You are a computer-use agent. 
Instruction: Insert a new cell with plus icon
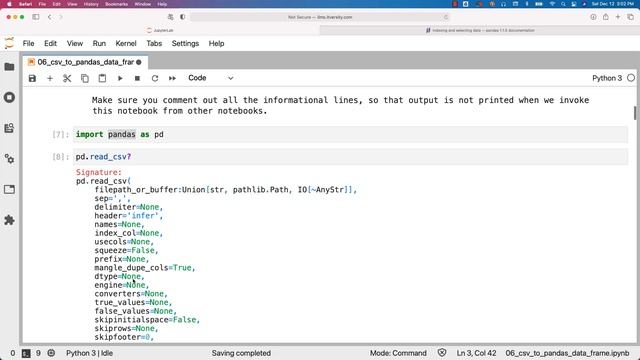pos(50,78)
